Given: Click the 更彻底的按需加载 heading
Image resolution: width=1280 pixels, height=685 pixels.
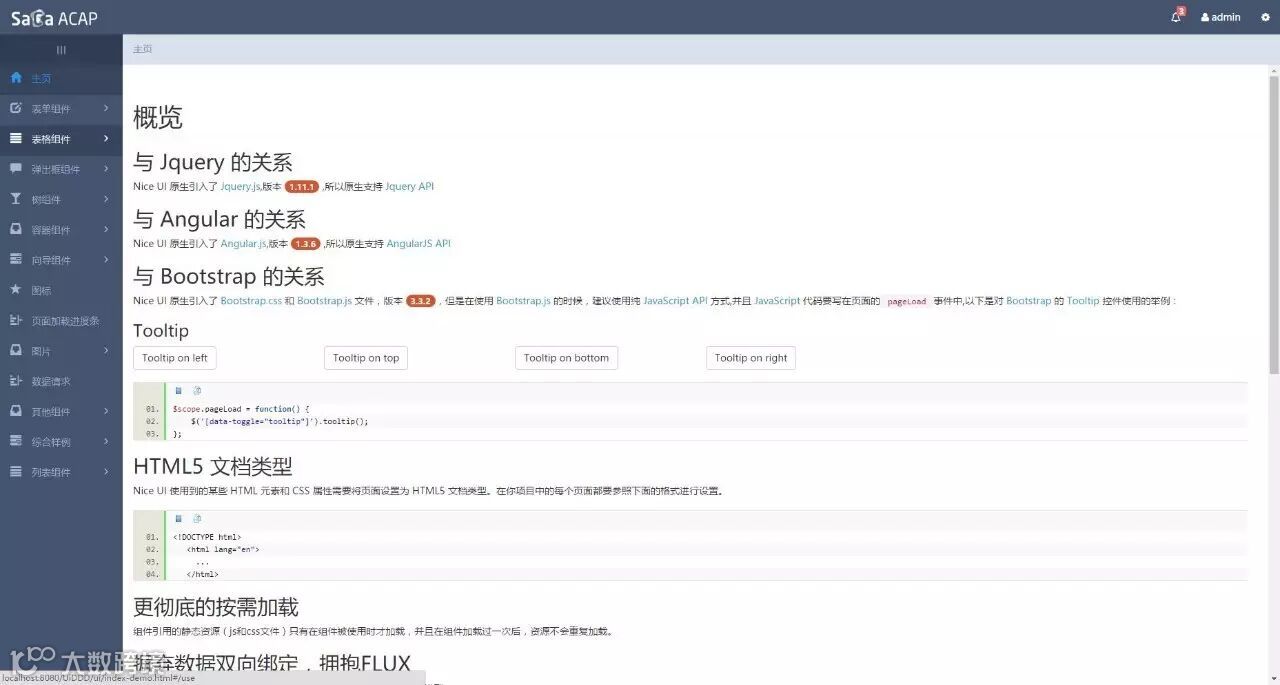Looking at the screenshot, I should (216, 607).
